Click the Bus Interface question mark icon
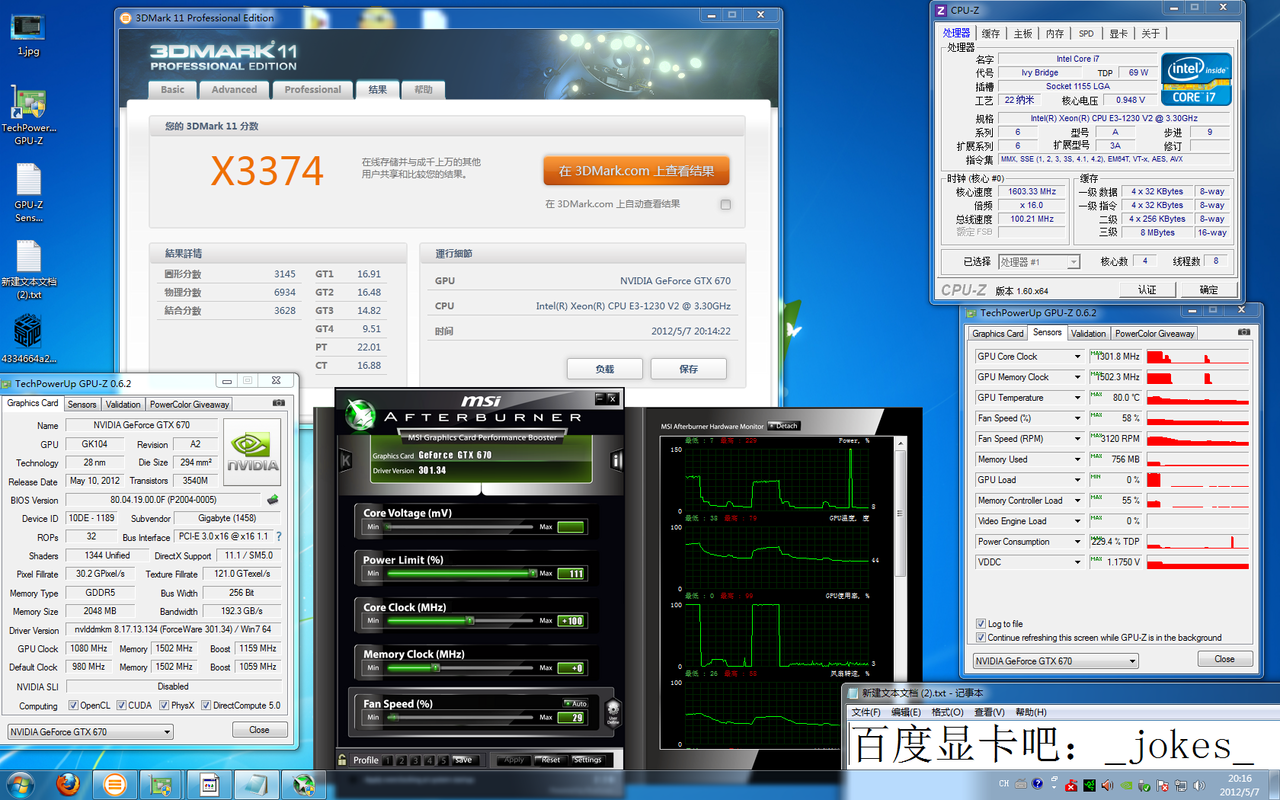Viewport: 1280px width, 800px height. [279, 537]
